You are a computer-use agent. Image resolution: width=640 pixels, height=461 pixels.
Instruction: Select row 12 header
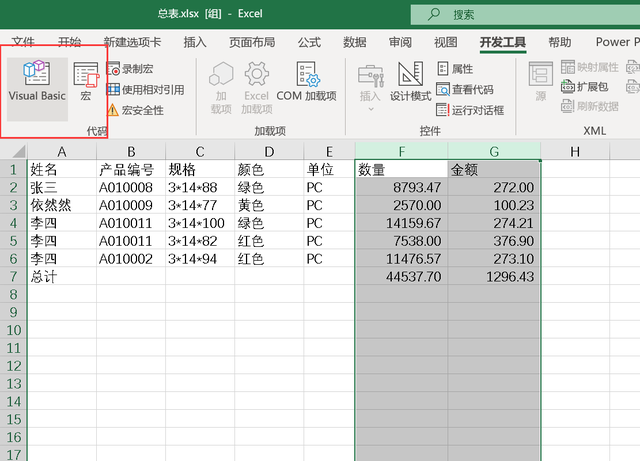(13, 366)
